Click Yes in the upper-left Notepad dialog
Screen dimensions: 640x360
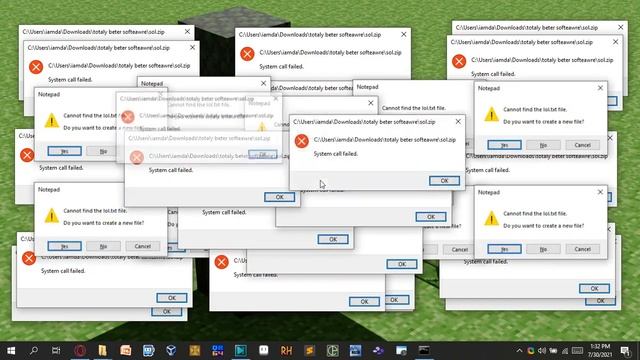64,151
